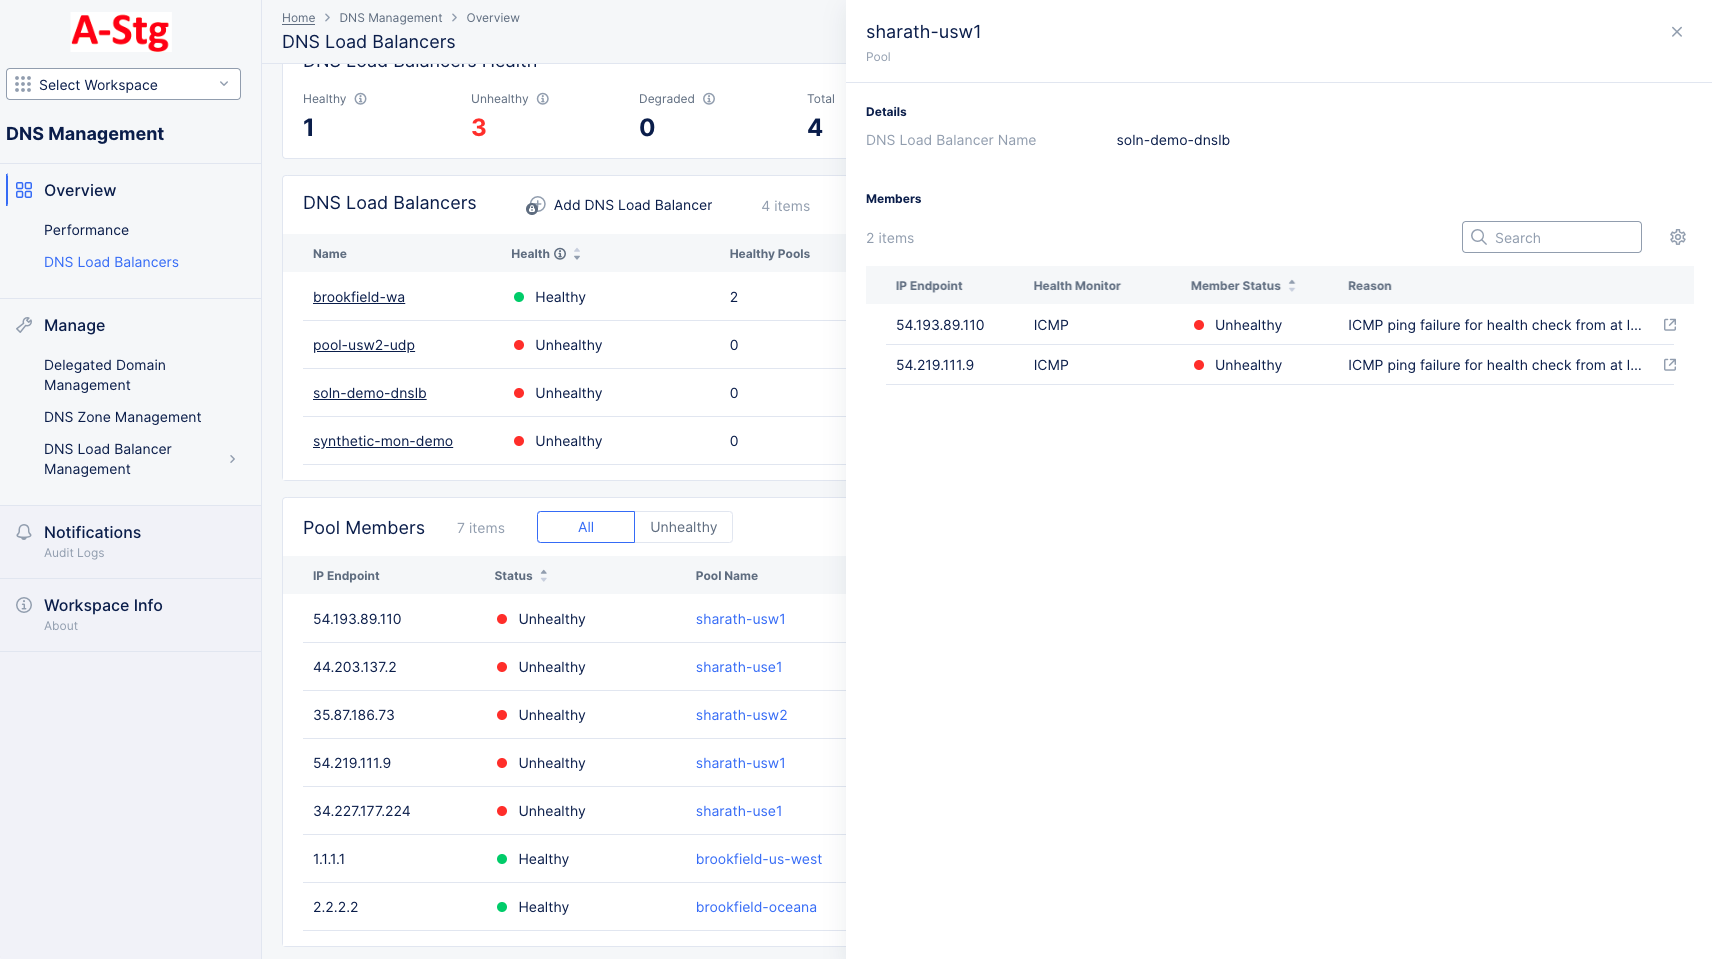Image resolution: width=1712 pixels, height=959 pixels.
Task: Click the grid icon next to Overview
Action: coord(23,189)
